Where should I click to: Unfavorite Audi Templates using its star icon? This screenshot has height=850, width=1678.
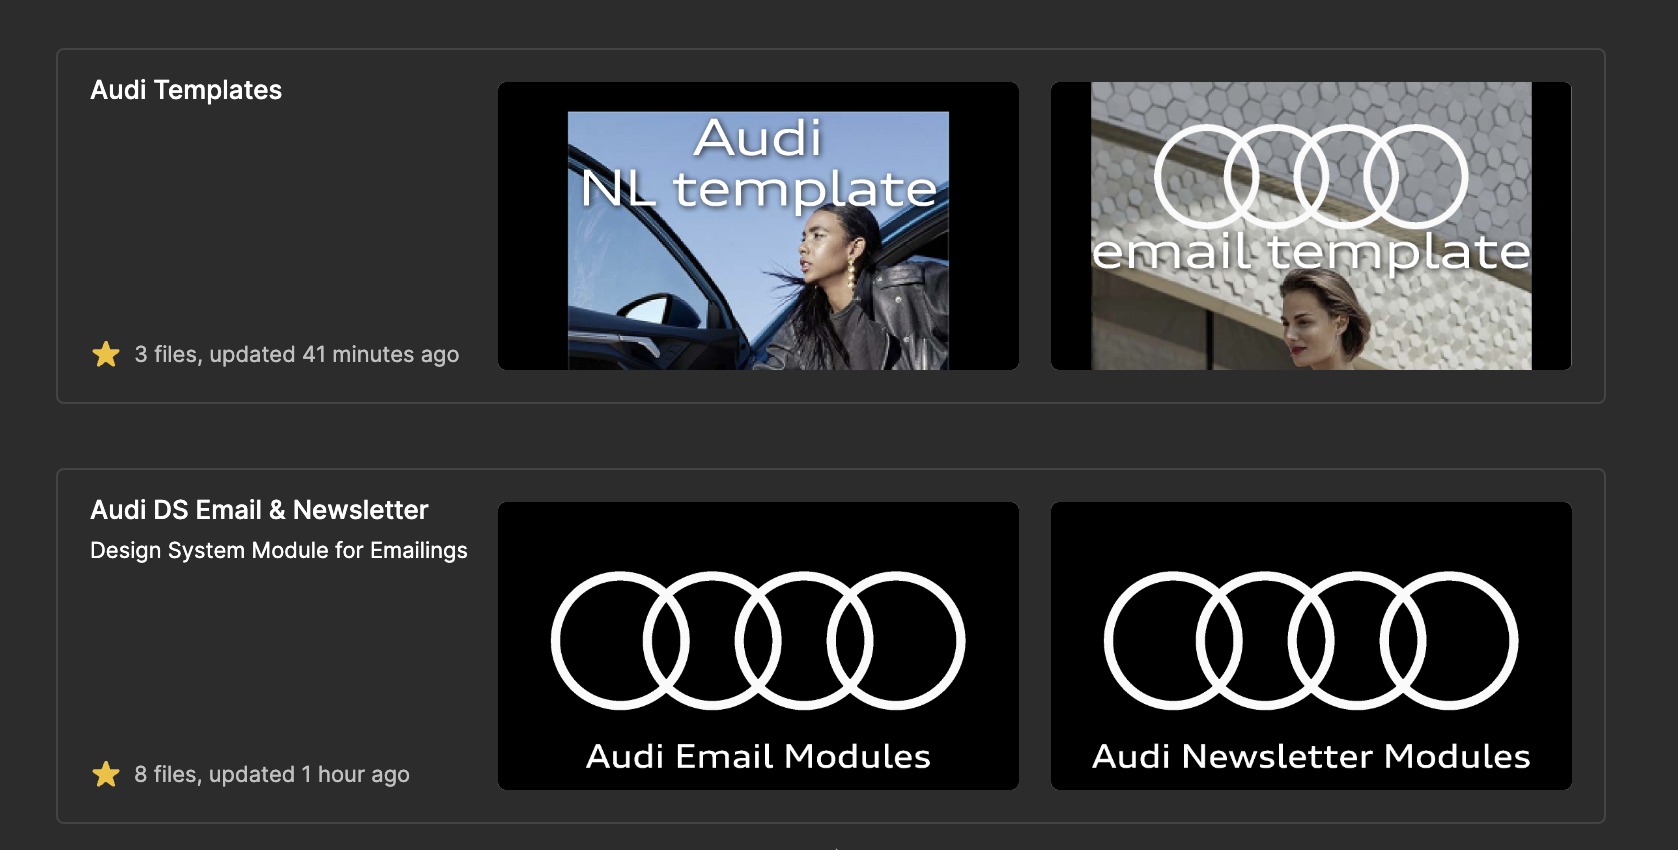[106, 354]
